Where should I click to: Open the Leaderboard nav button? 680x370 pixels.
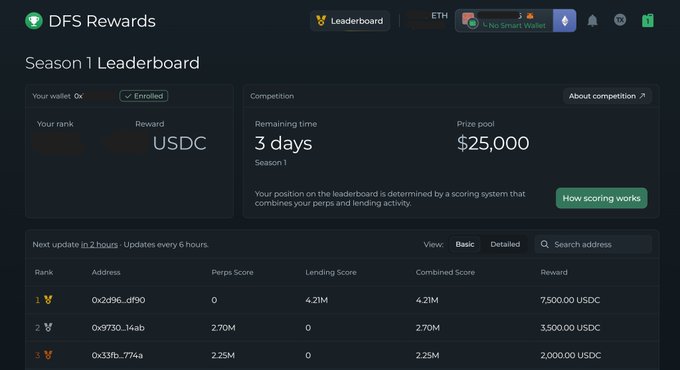(350, 21)
